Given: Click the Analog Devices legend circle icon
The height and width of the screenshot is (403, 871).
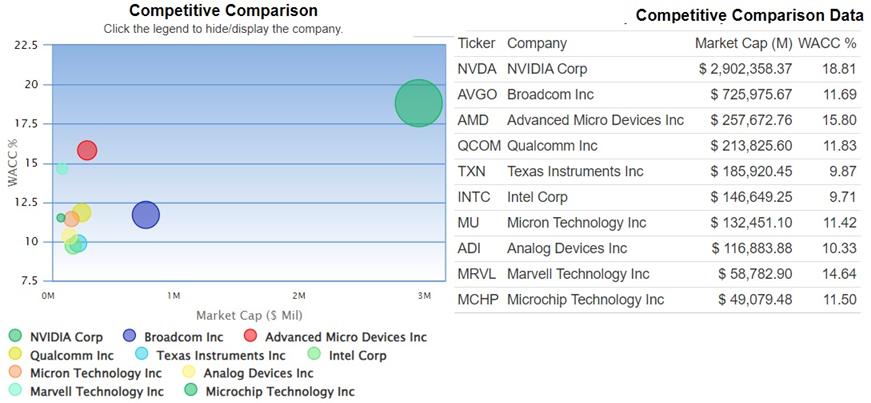Looking at the screenshot, I should pyautogui.click(x=190, y=373).
